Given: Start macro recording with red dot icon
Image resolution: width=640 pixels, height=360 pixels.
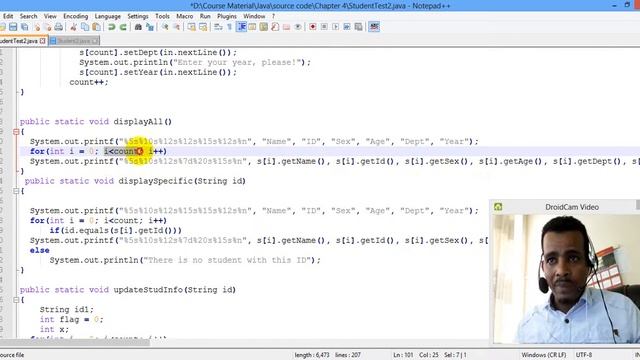Looking at the screenshot, I should click(x=313, y=27).
